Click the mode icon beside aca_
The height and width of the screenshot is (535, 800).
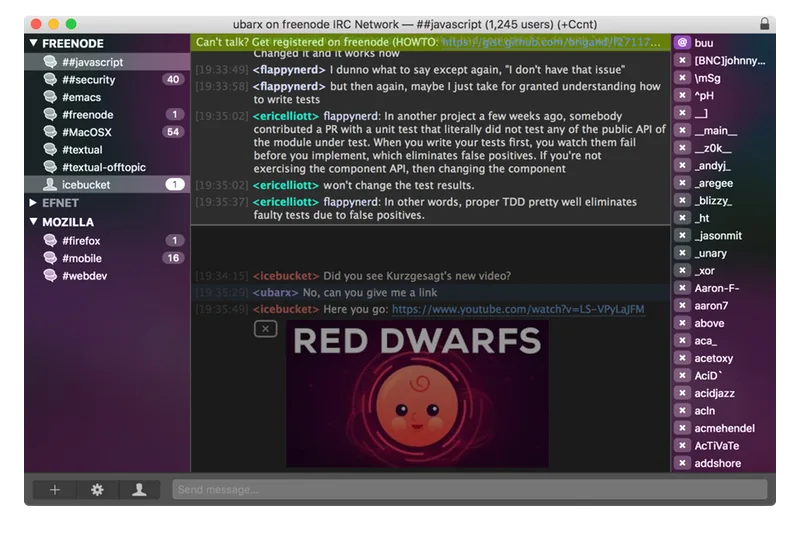coord(682,340)
